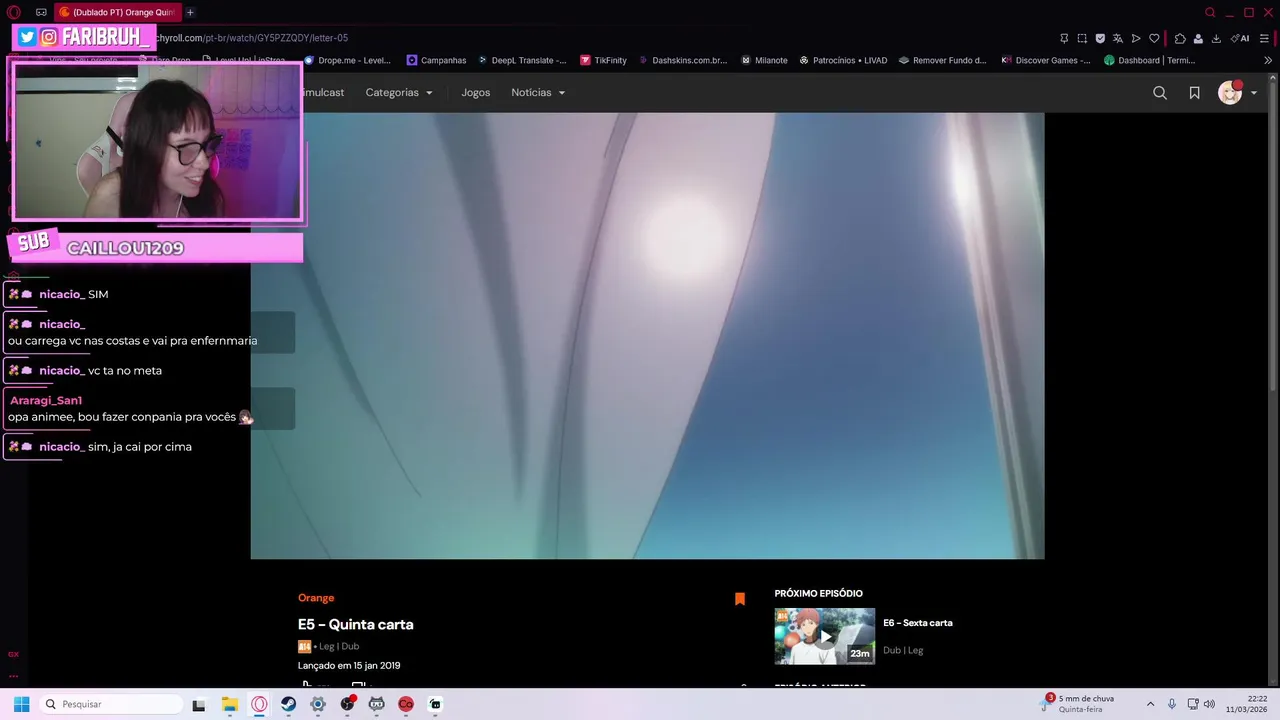The height and width of the screenshot is (720, 1280).
Task: Click the Orange series link
Action: pos(316,598)
